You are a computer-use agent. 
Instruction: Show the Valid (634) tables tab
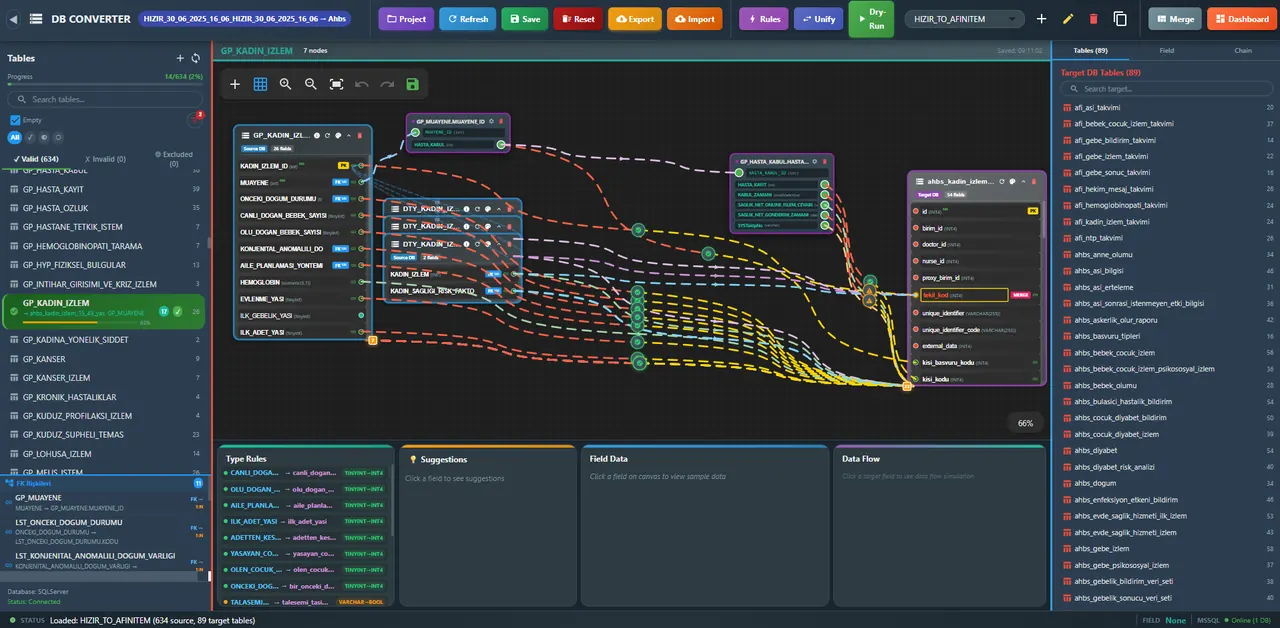click(x=36, y=159)
